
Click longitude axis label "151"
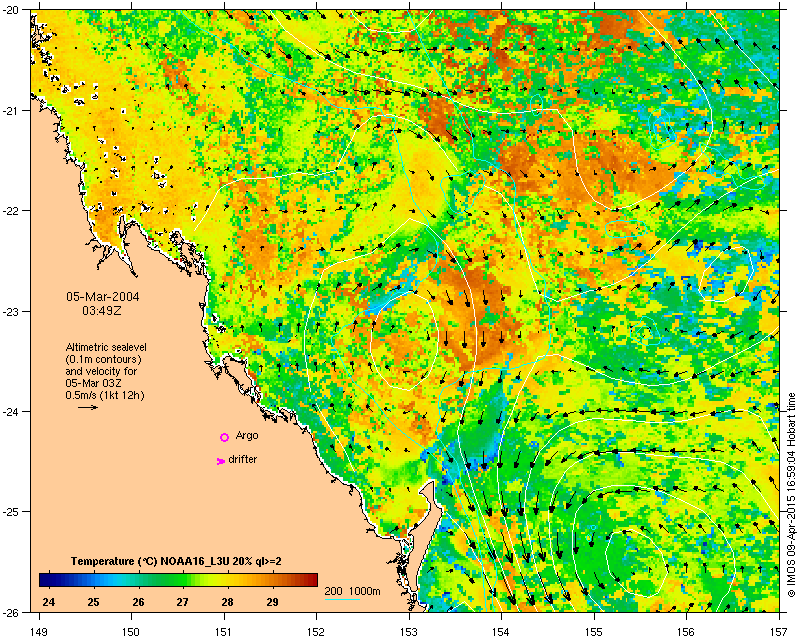[x=224, y=631]
